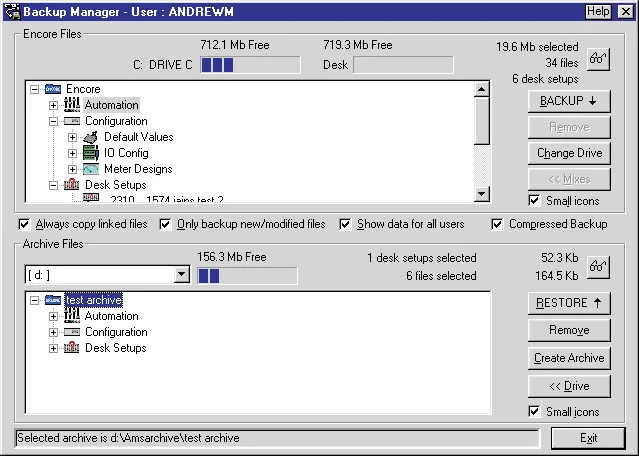Click the Automation icon in test archive

pyautogui.click(x=72, y=316)
